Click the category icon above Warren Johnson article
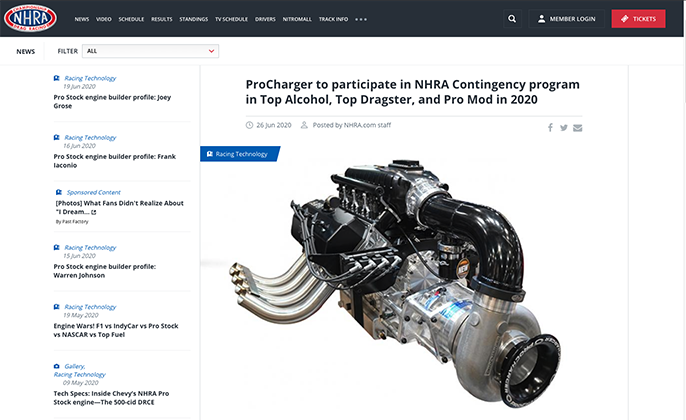The height and width of the screenshot is (420, 686). (x=56, y=248)
